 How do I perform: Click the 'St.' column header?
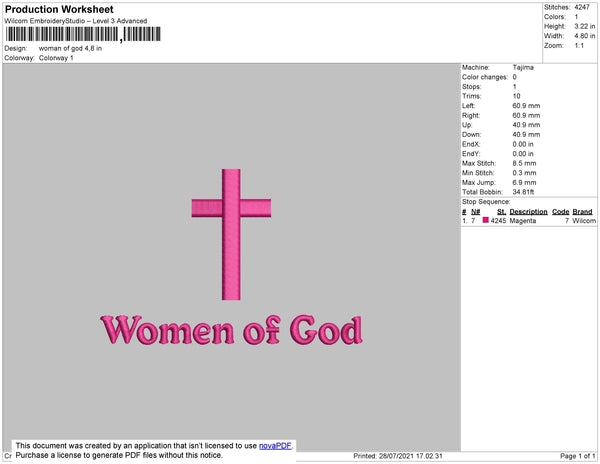[501, 212]
